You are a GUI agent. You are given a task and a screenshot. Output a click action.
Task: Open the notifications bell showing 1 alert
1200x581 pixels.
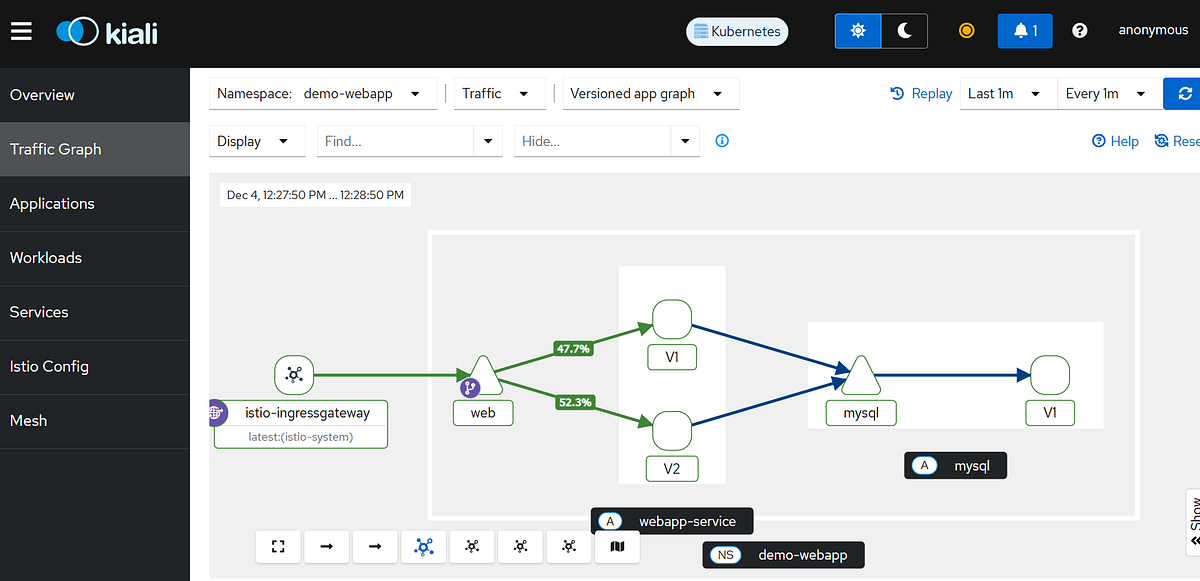point(1024,31)
